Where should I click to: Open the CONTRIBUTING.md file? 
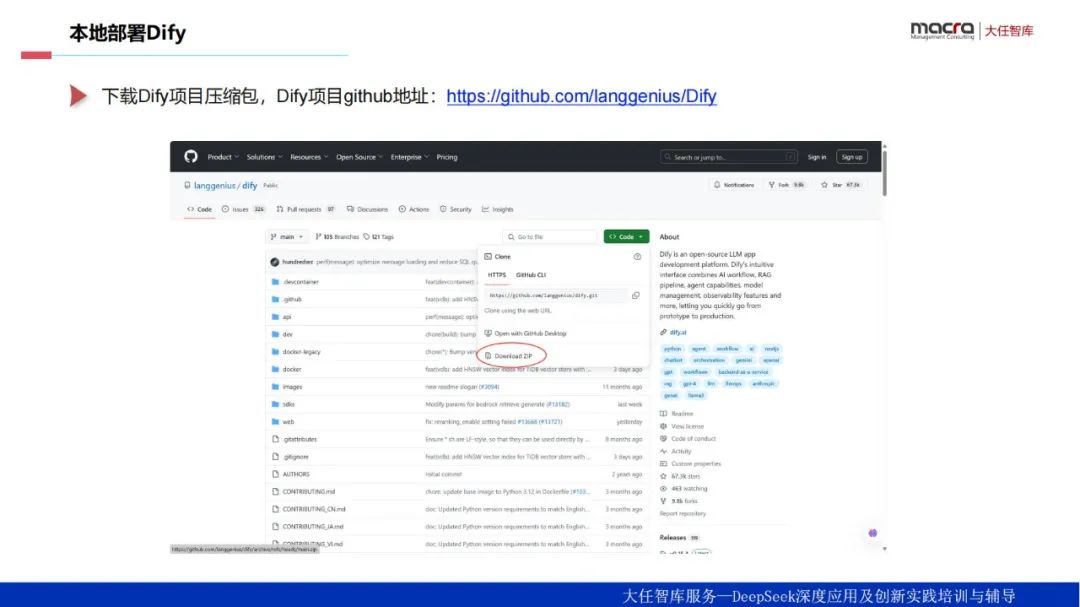tap(309, 492)
